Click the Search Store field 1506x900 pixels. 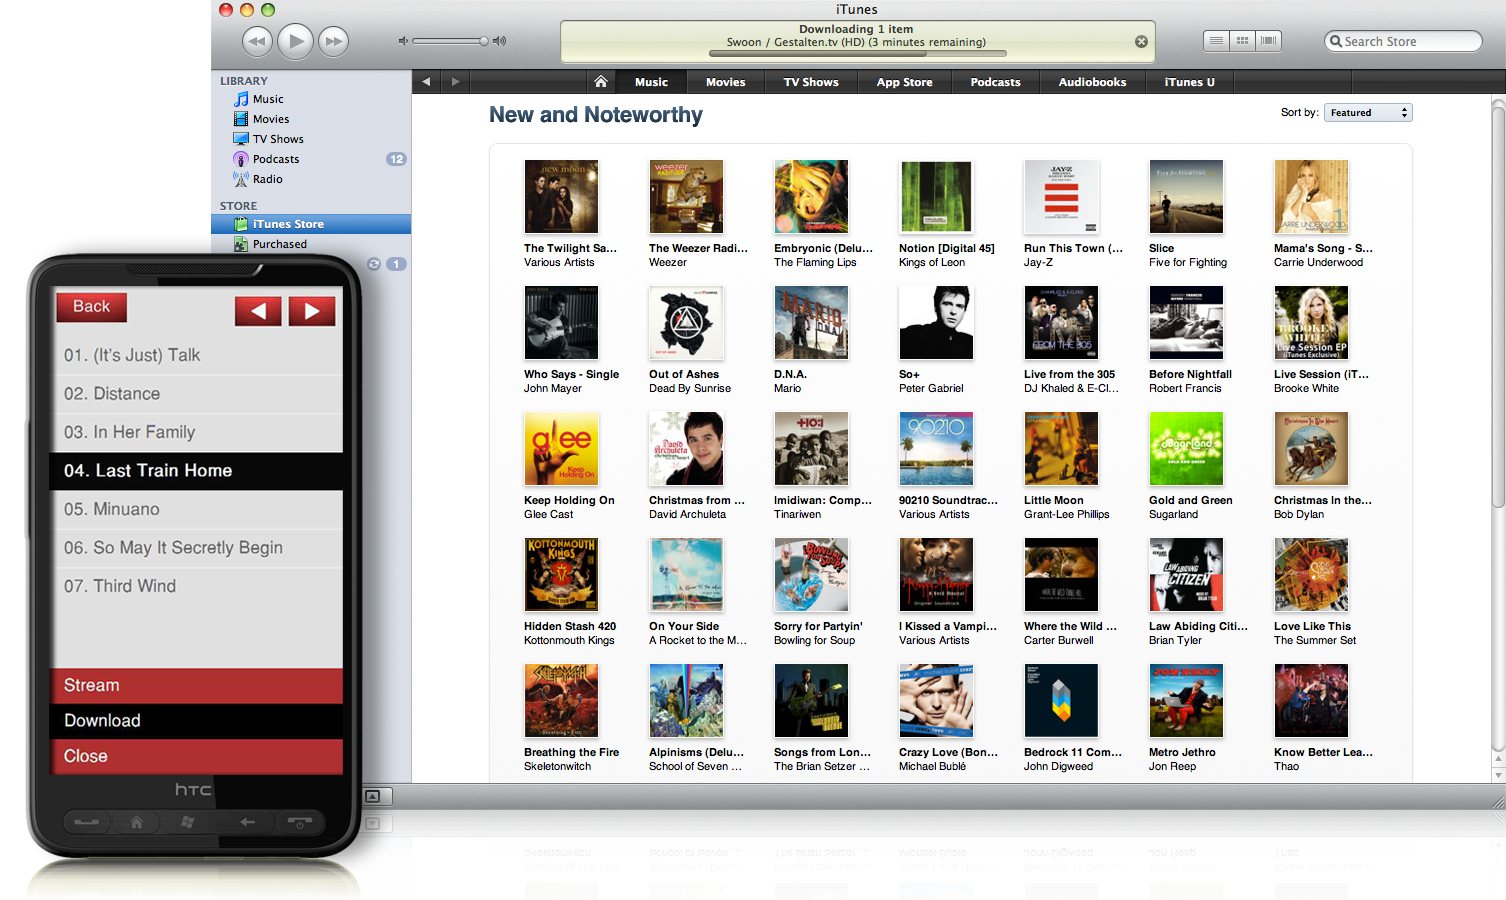[1403, 41]
